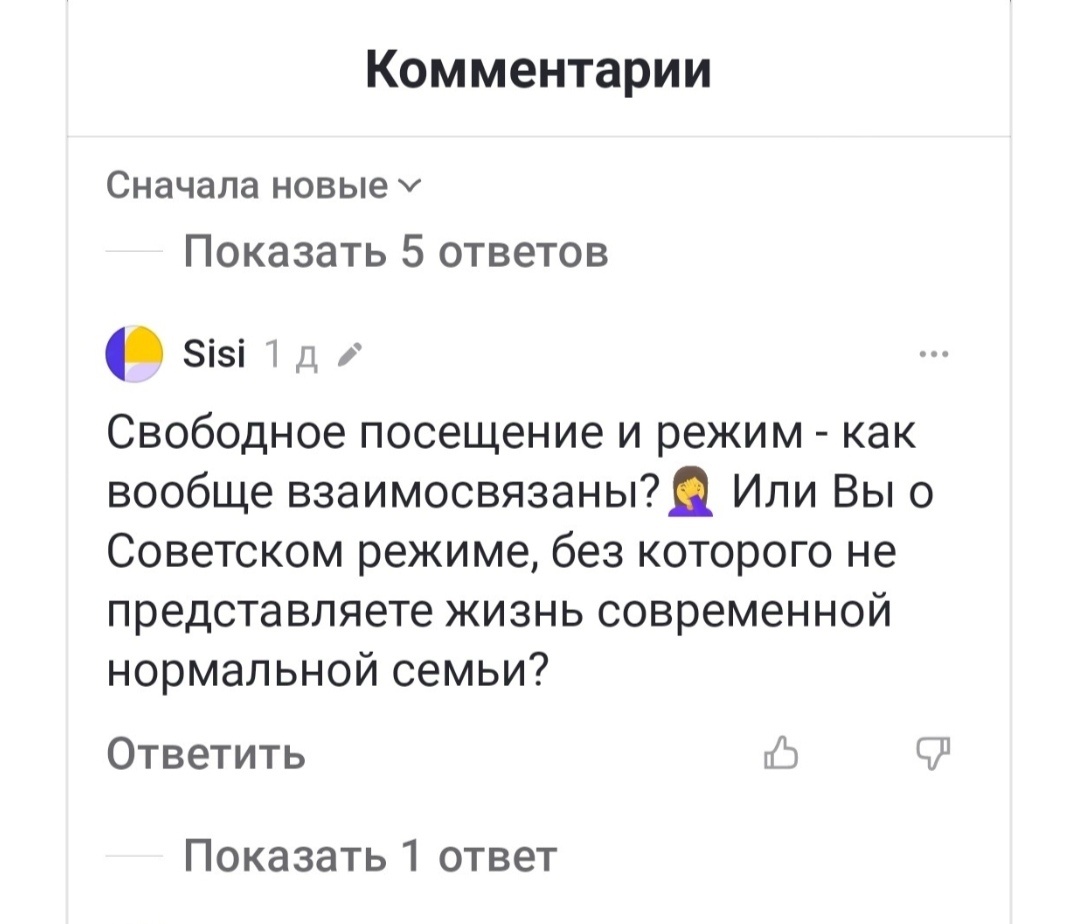This screenshot has width=1080, height=924.
Task: Expand "Показать 5 ответов" to show replies
Action: tap(394, 251)
